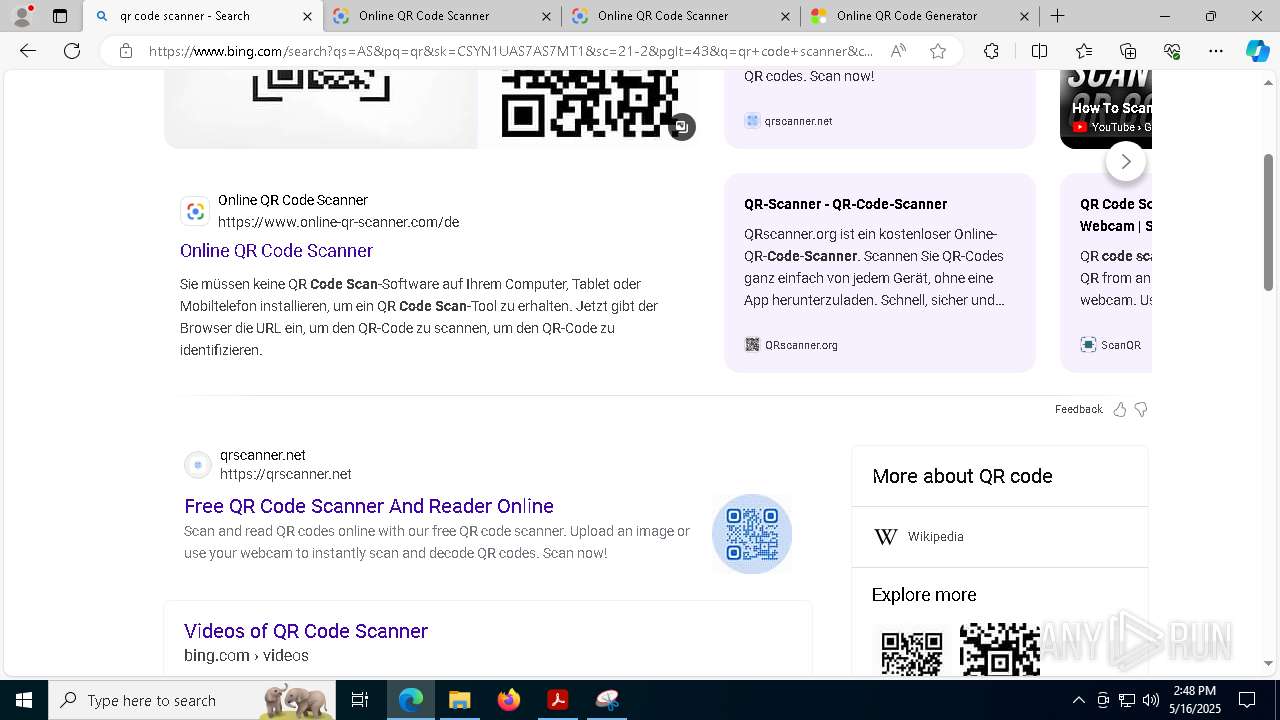The image size is (1280, 720).
Task: Click the https://qrscanner.net URL text
Action: (286, 474)
